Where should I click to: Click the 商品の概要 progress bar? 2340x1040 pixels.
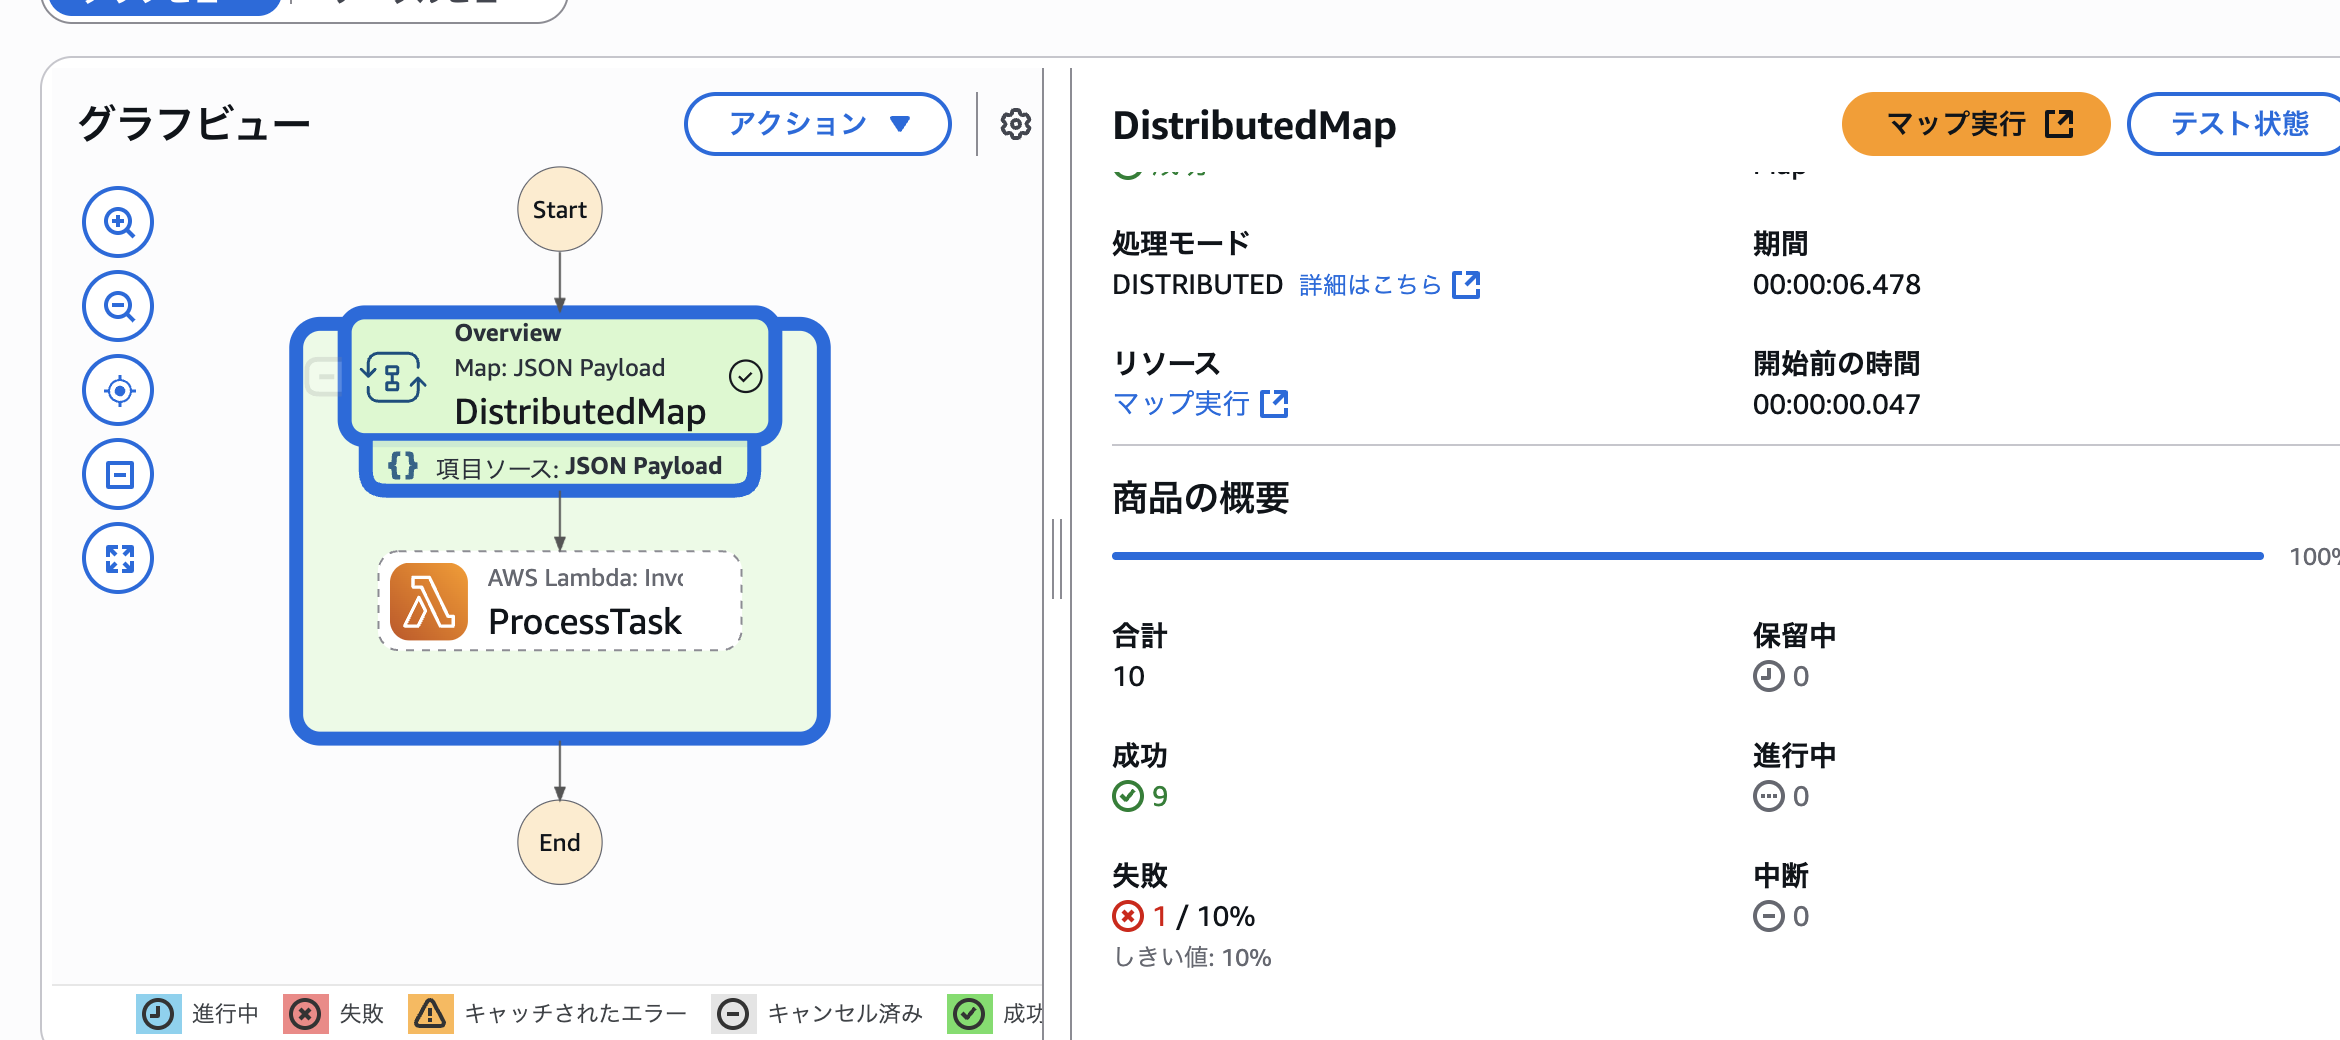pos(1688,556)
